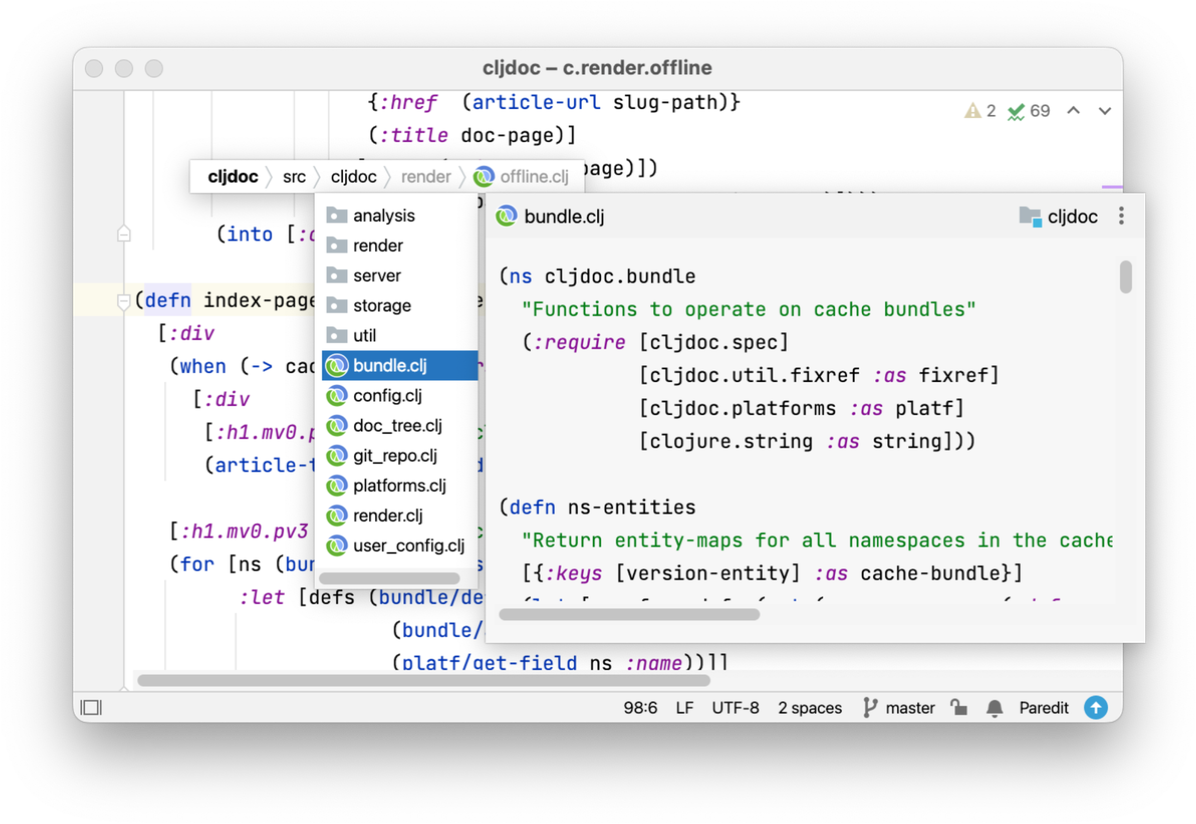This screenshot has width=1196, height=824.
Task: Click the :title keyword in editor
Action: (x=414, y=135)
